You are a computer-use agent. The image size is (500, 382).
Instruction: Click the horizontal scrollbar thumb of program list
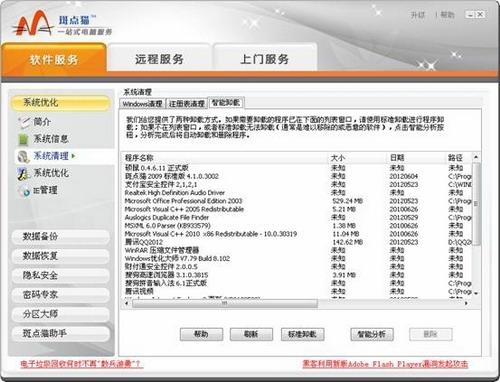[225, 303]
